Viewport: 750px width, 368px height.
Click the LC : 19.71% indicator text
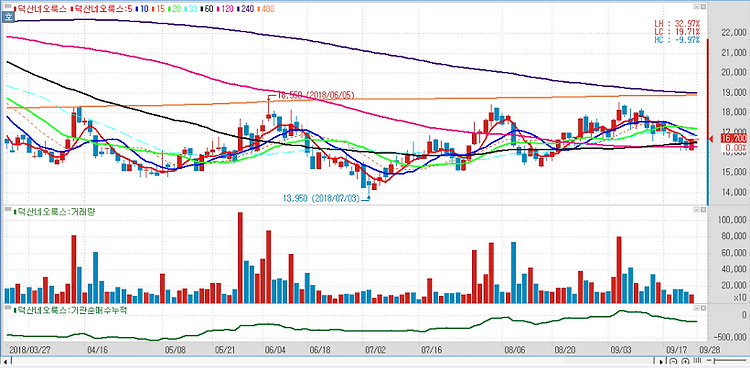click(x=677, y=31)
